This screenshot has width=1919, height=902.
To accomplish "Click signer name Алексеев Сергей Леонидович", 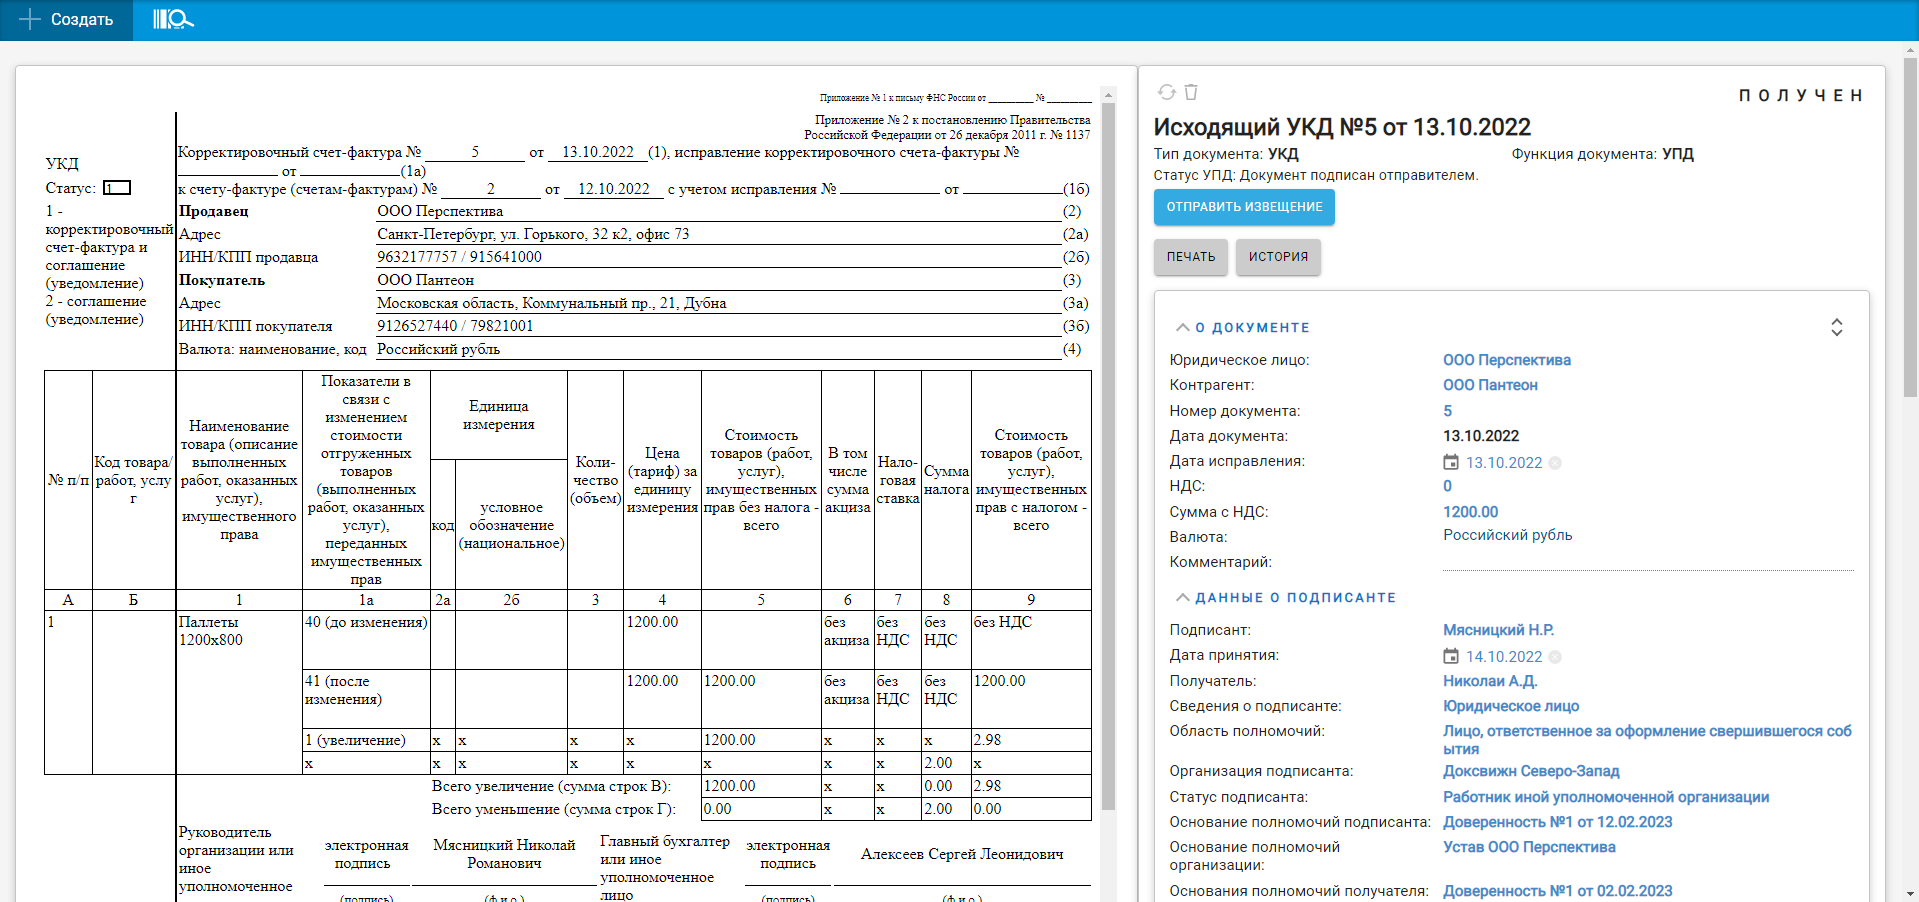I will [x=962, y=854].
